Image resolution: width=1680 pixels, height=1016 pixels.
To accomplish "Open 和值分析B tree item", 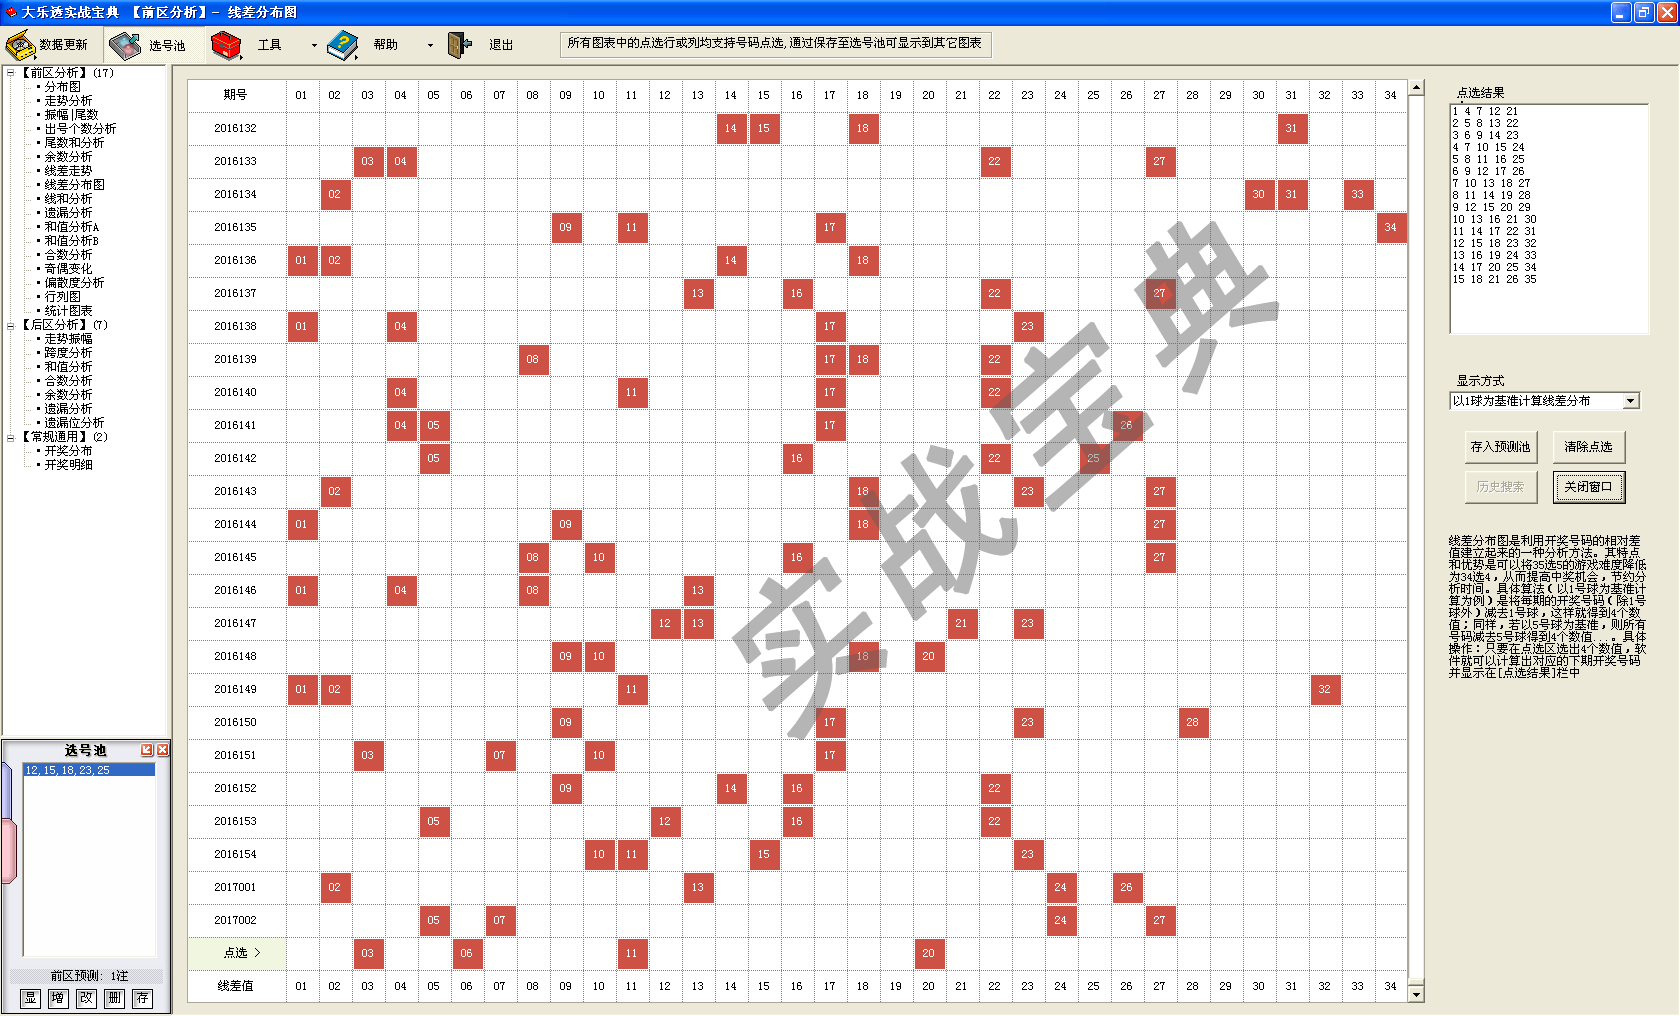I will [71, 241].
